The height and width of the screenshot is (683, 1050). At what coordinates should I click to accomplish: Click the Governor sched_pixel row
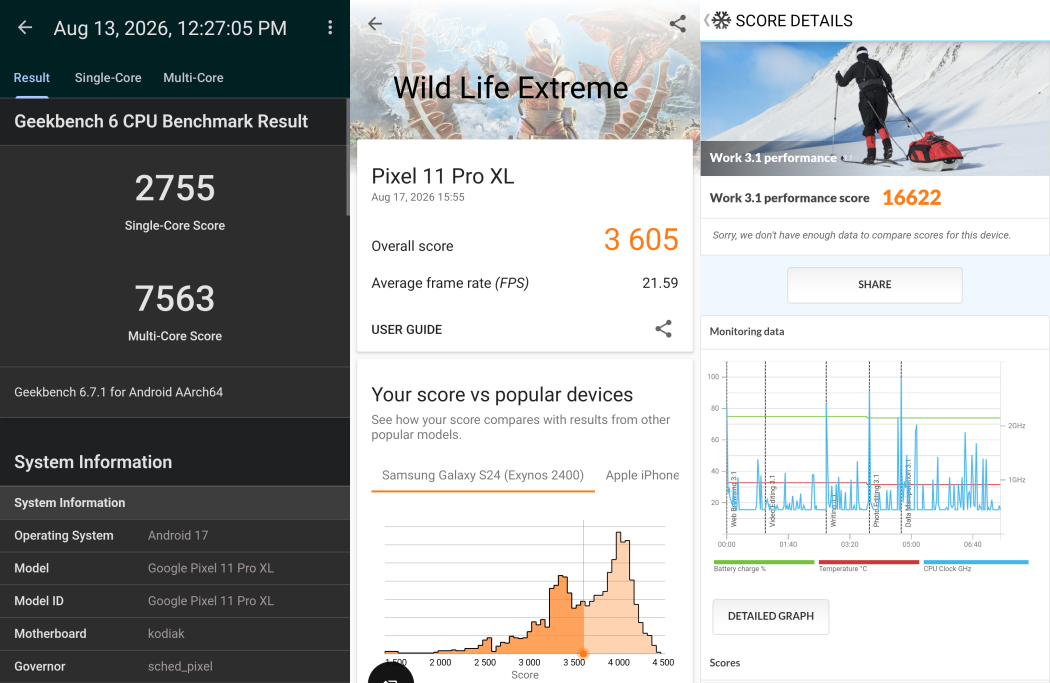(x=175, y=666)
